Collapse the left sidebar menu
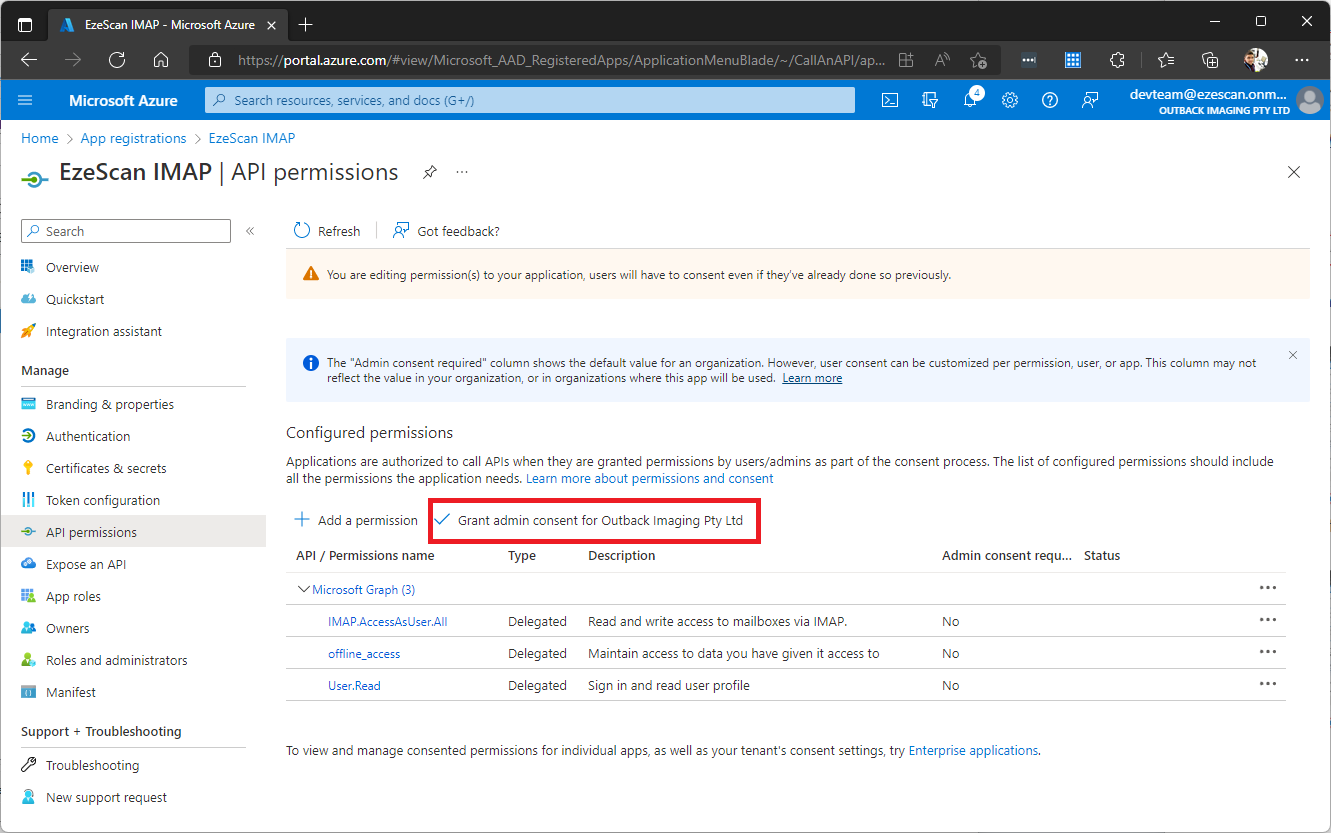The image size is (1331, 833). (x=250, y=231)
